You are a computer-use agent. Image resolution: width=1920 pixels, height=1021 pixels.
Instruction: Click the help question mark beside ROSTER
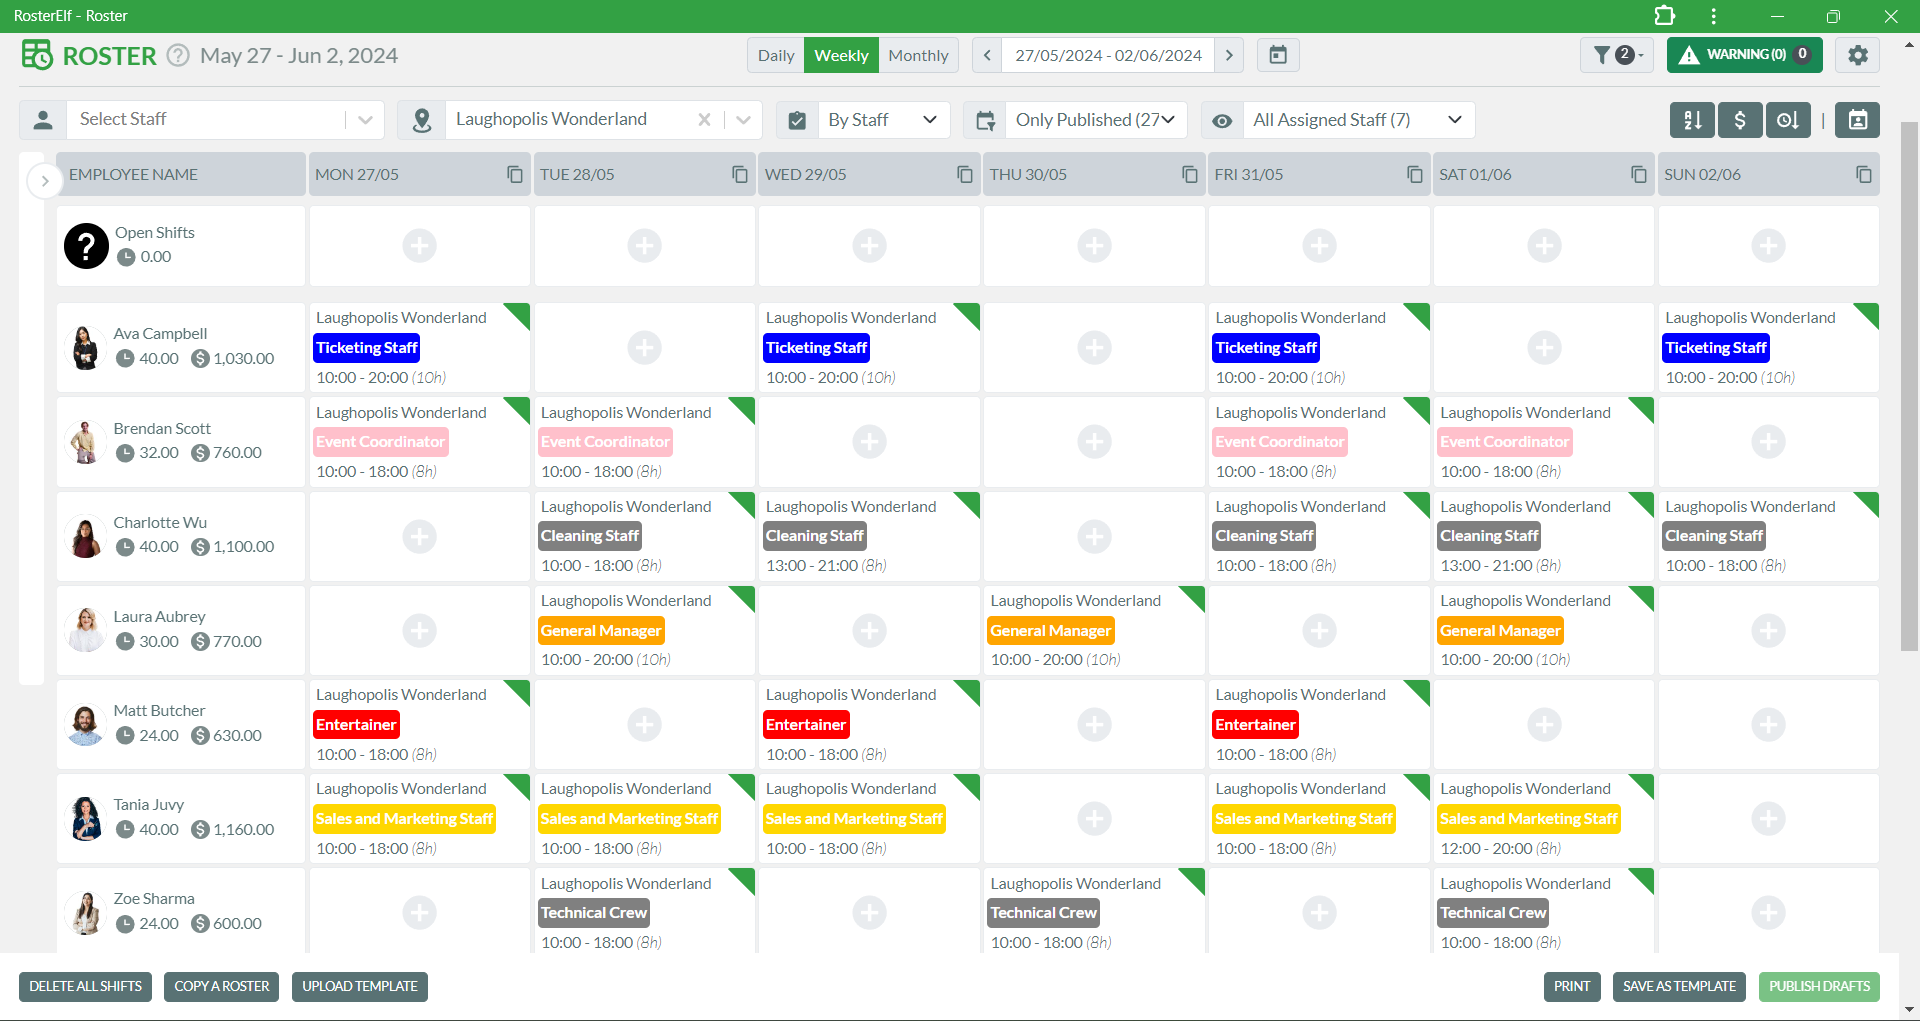(178, 55)
